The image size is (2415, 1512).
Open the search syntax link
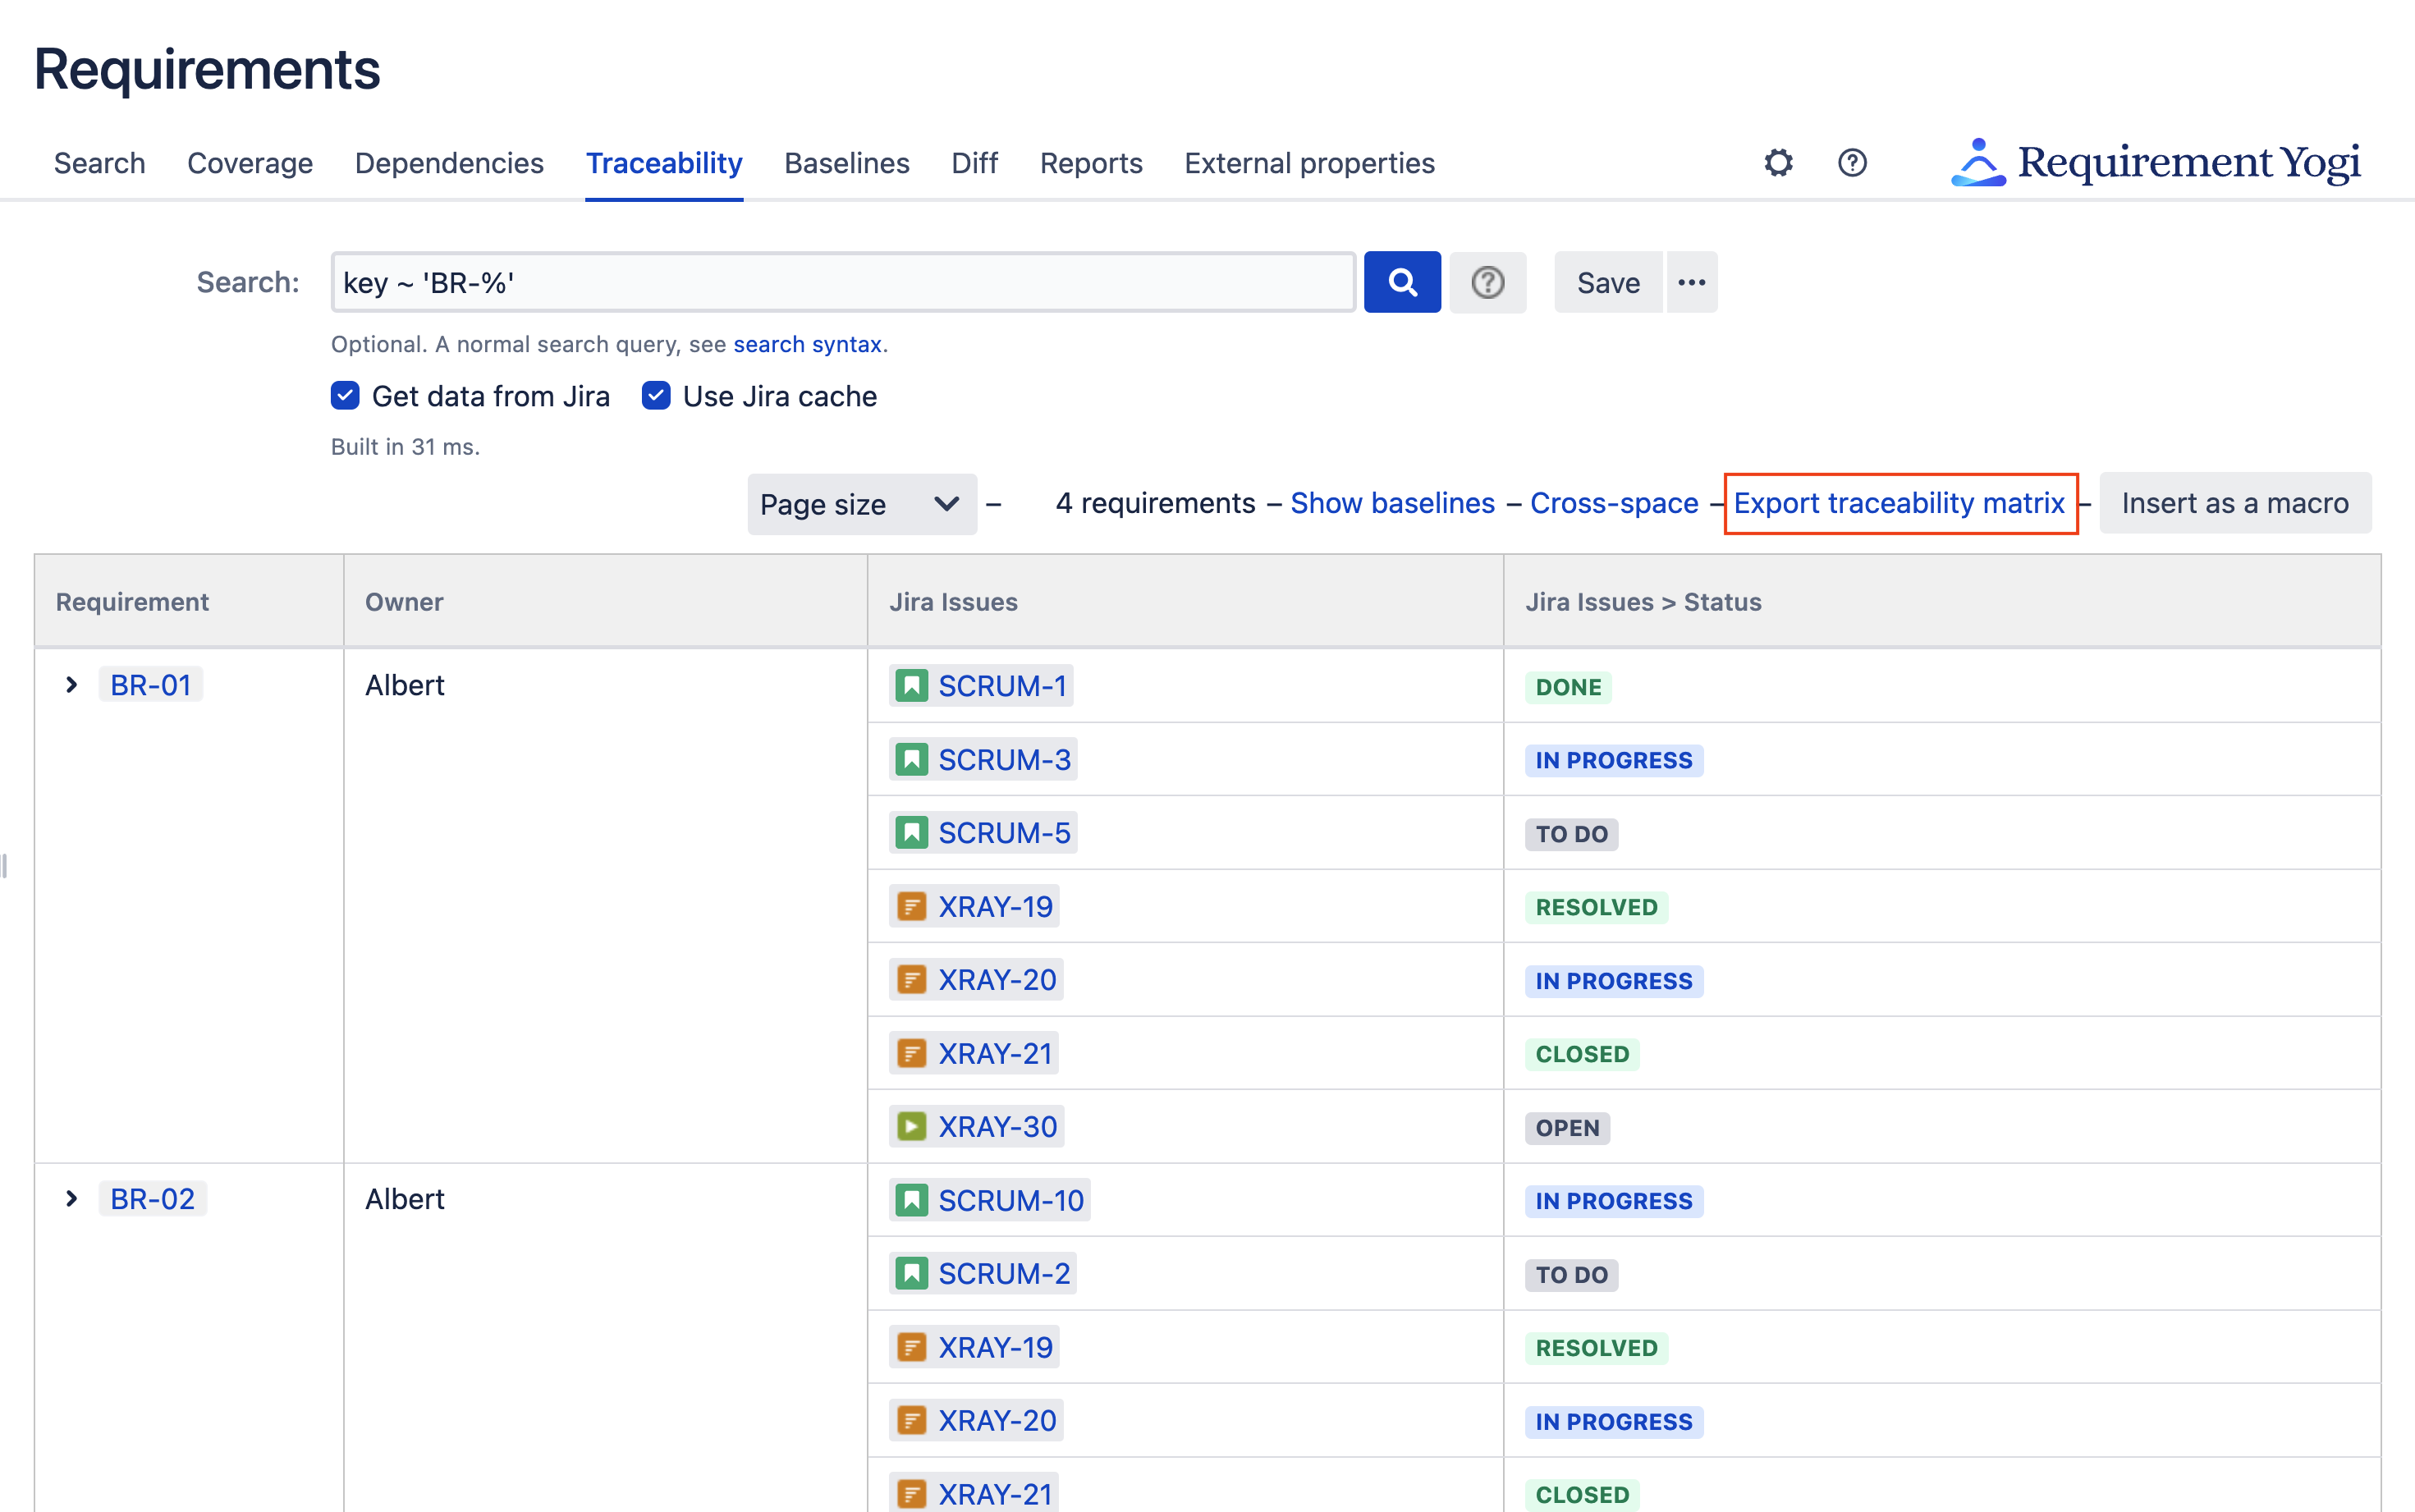[807, 344]
